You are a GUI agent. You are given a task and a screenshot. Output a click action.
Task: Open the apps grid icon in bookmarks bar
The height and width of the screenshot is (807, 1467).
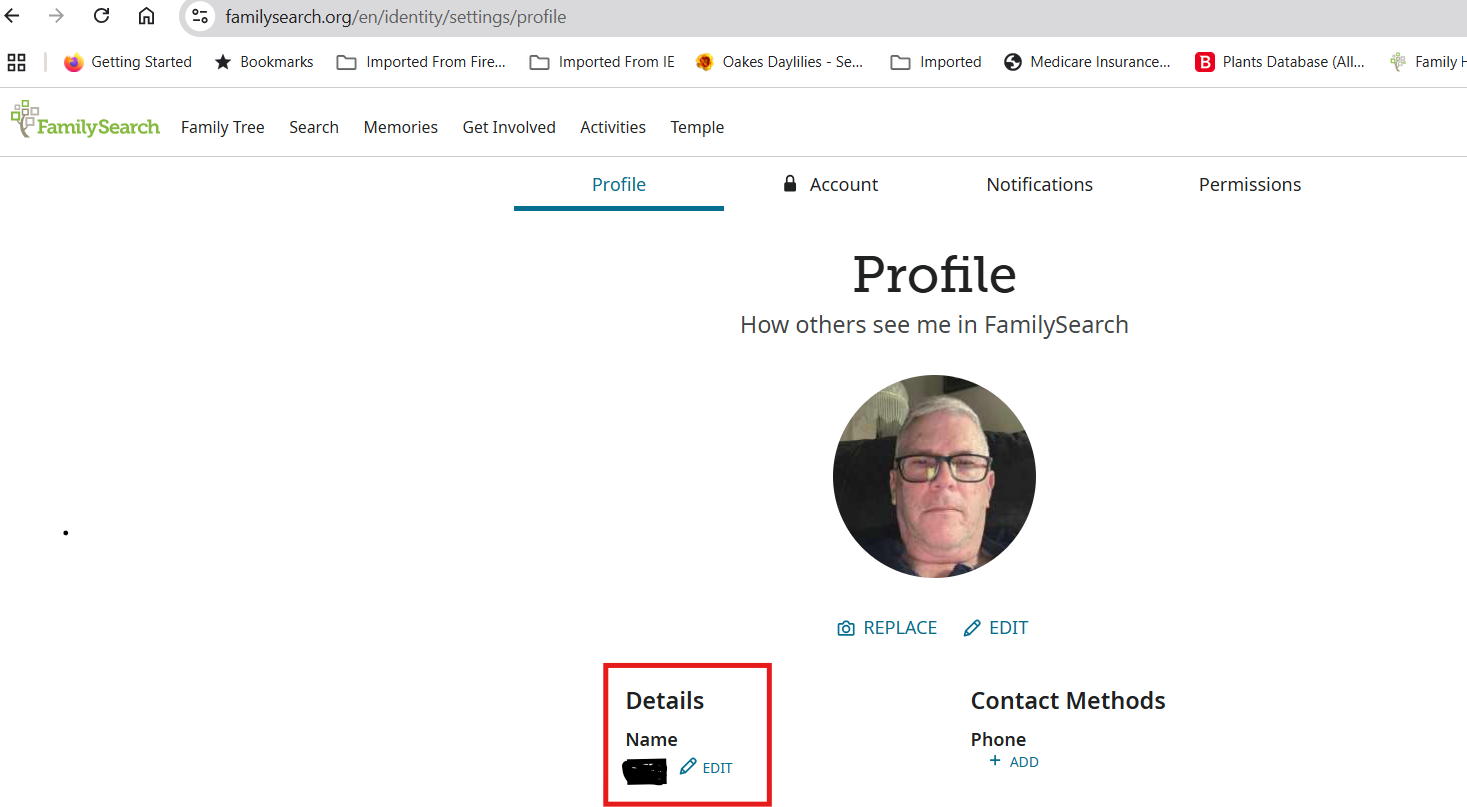[16, 63]
